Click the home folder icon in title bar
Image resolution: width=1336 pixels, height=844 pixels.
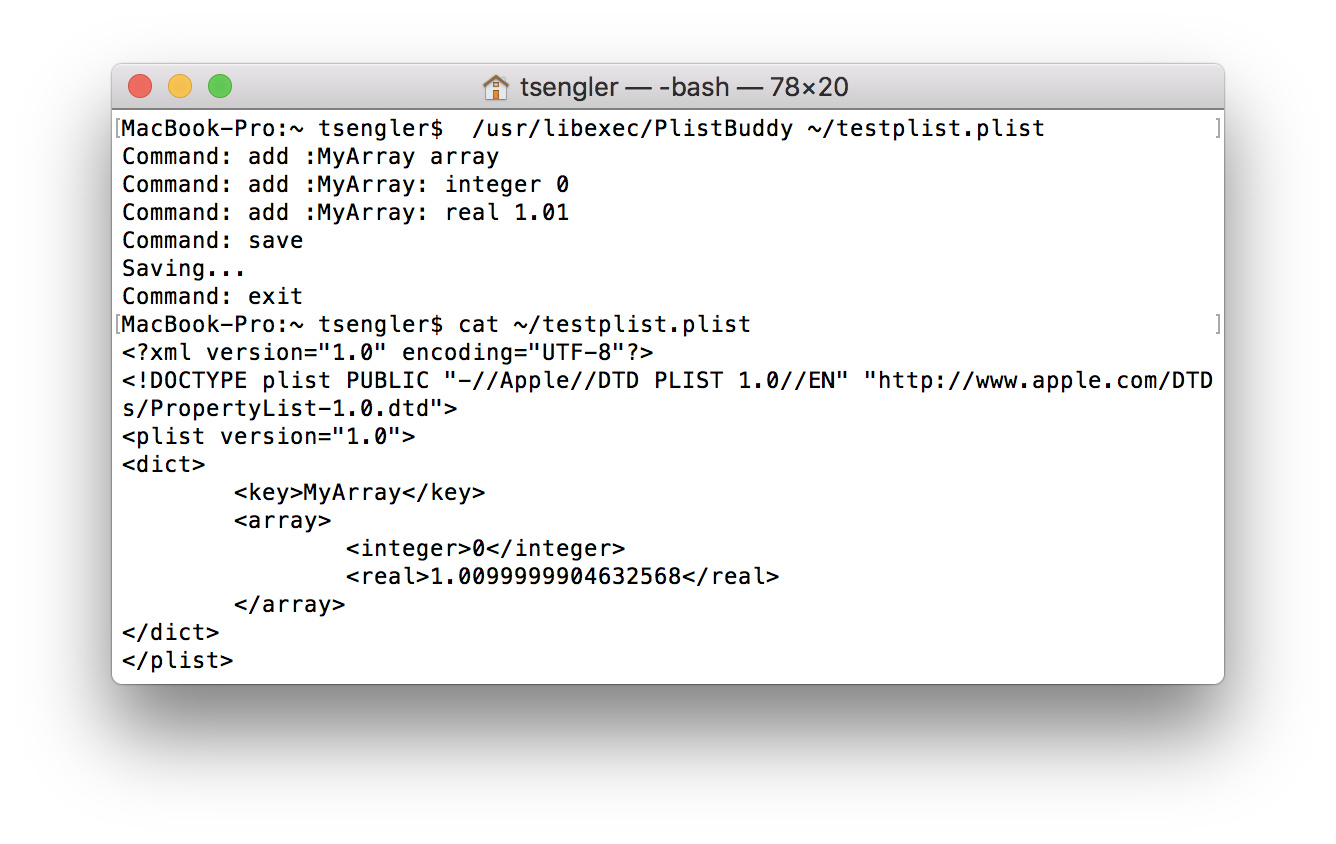(x=495, y=87)
